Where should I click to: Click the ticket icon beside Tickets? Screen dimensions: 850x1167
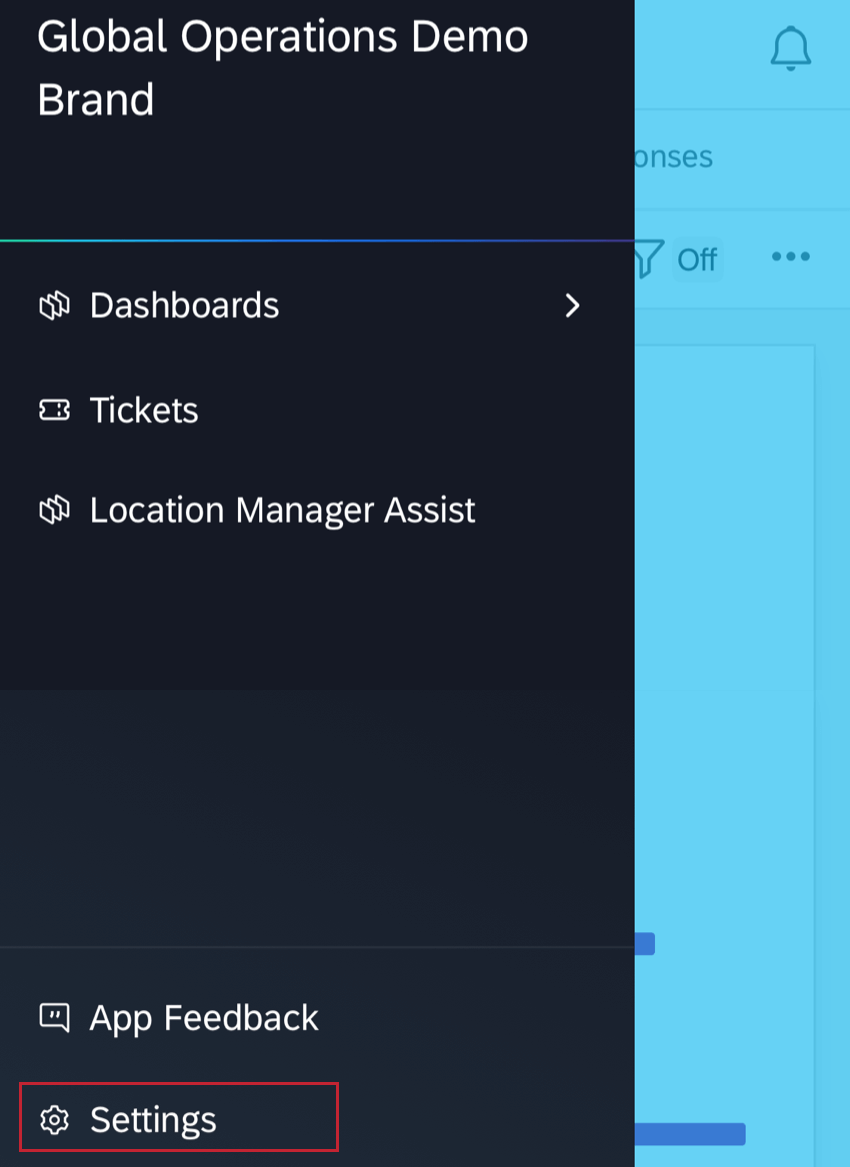56,410
